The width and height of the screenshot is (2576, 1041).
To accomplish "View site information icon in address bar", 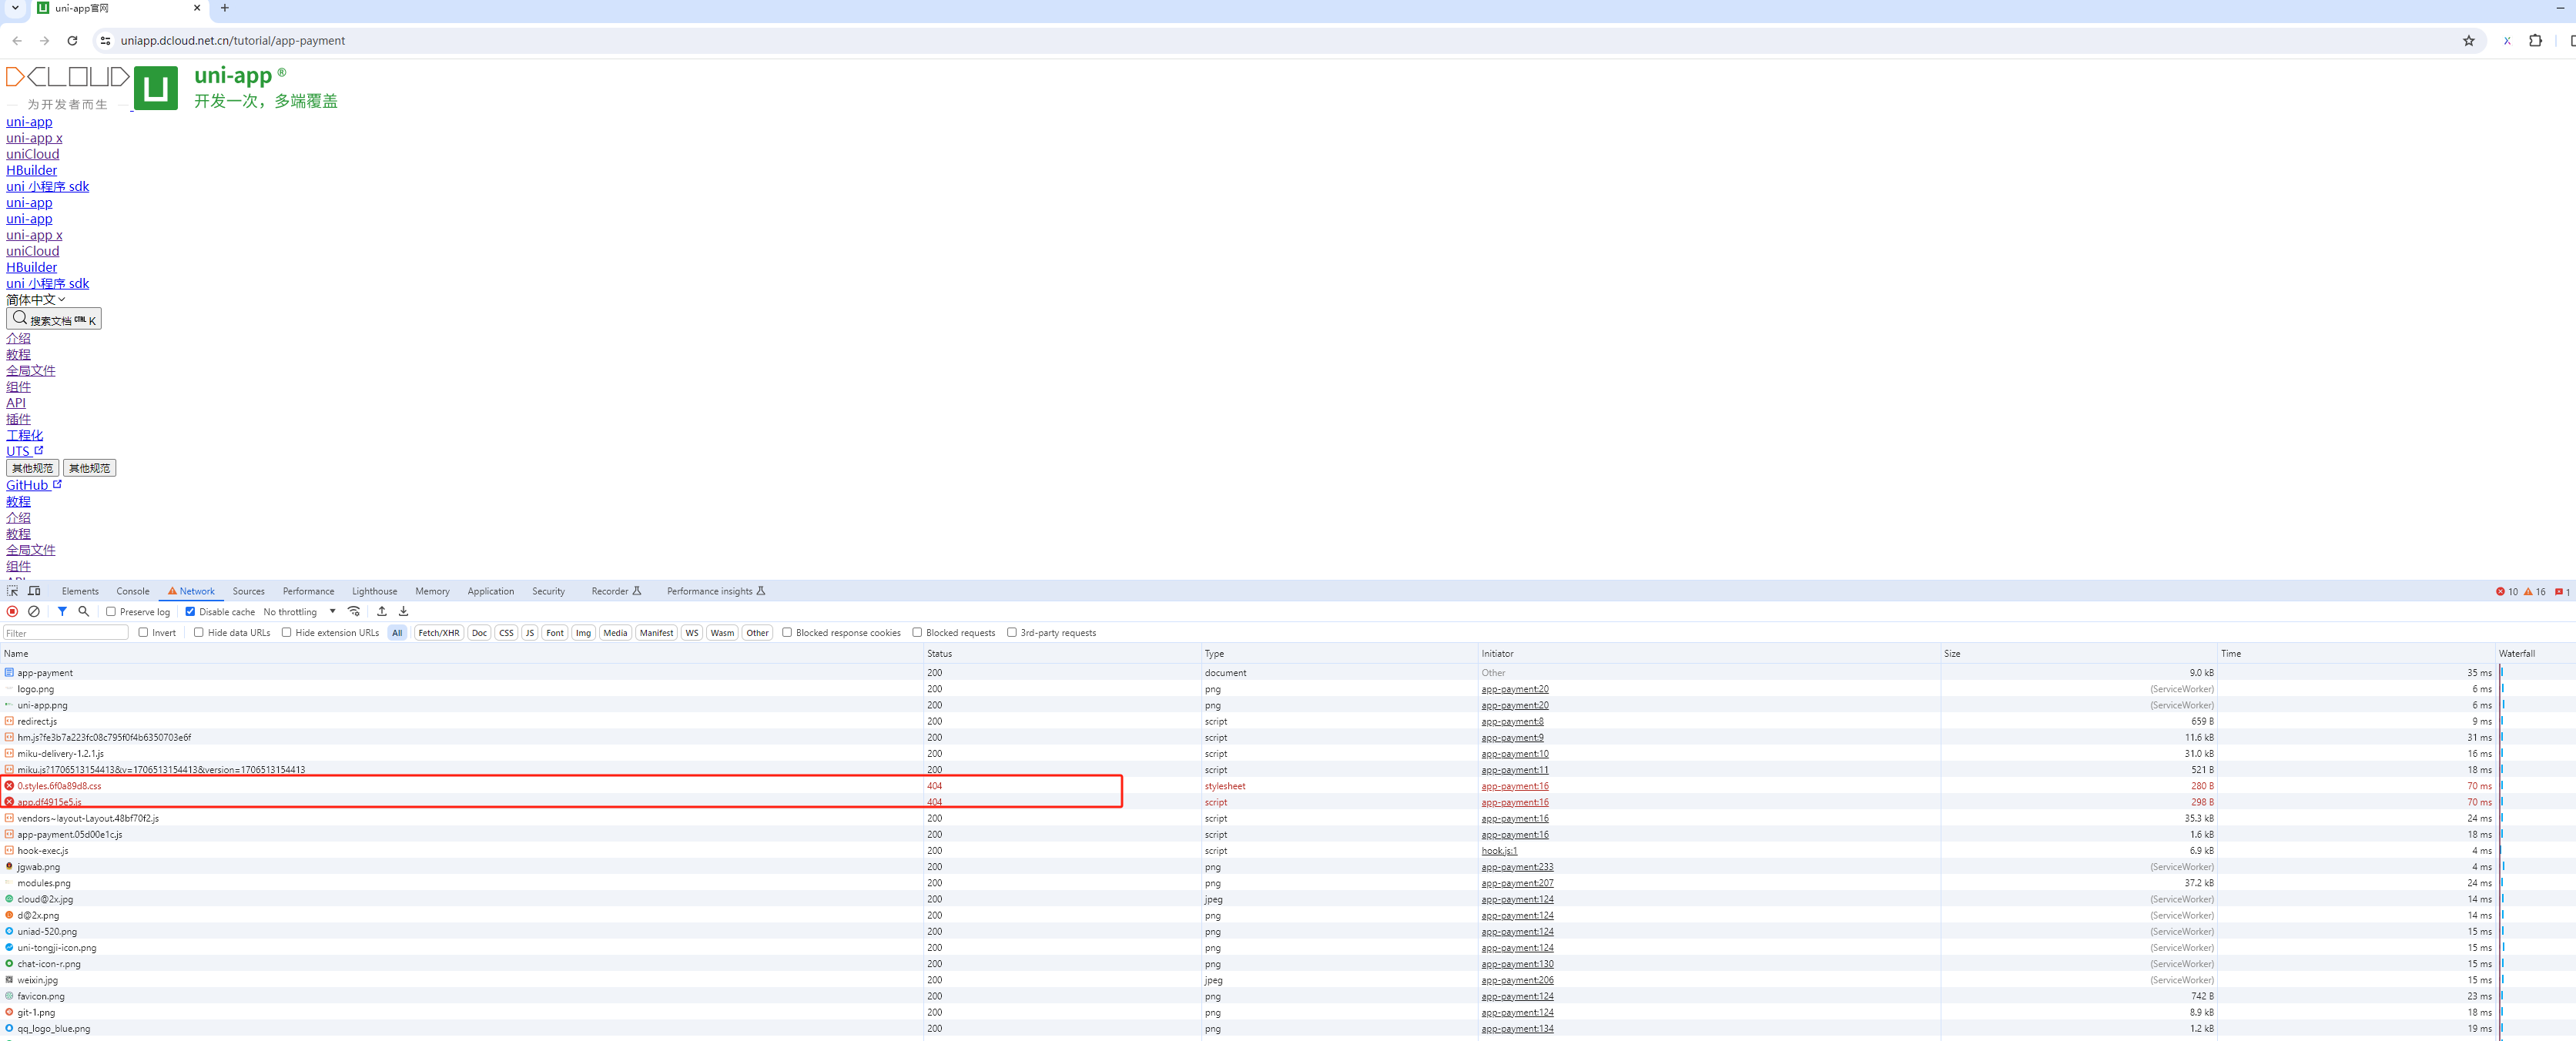I will [105, 41].
